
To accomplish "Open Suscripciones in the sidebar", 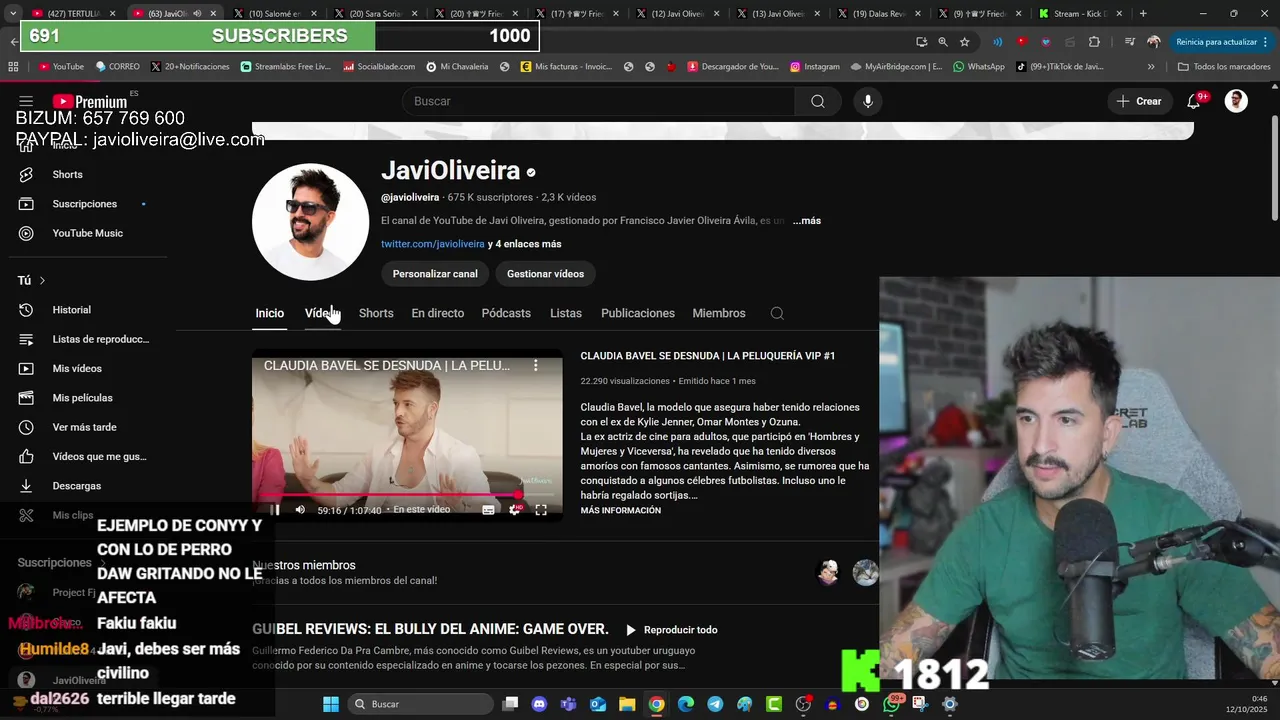I will tap(84, 204).
